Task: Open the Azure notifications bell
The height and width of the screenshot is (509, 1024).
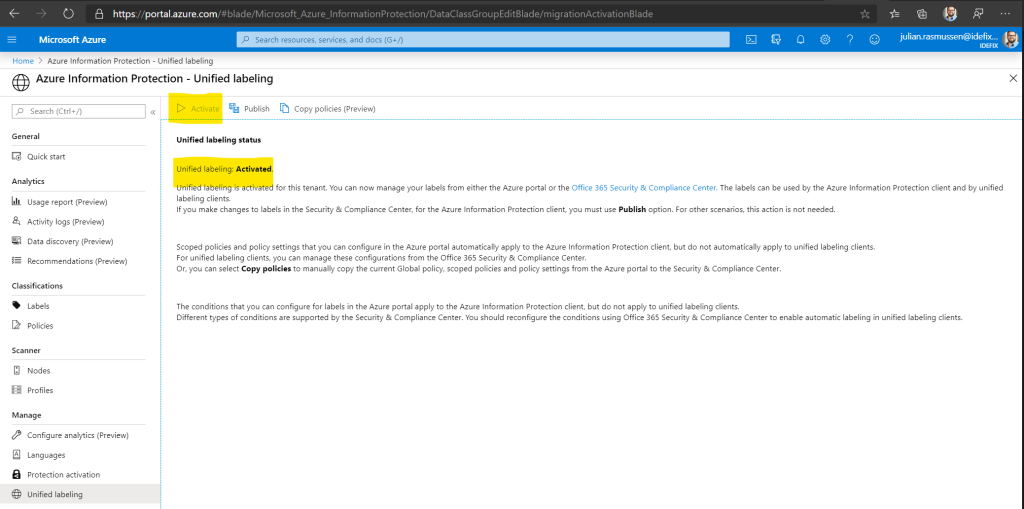Action: 801,40
